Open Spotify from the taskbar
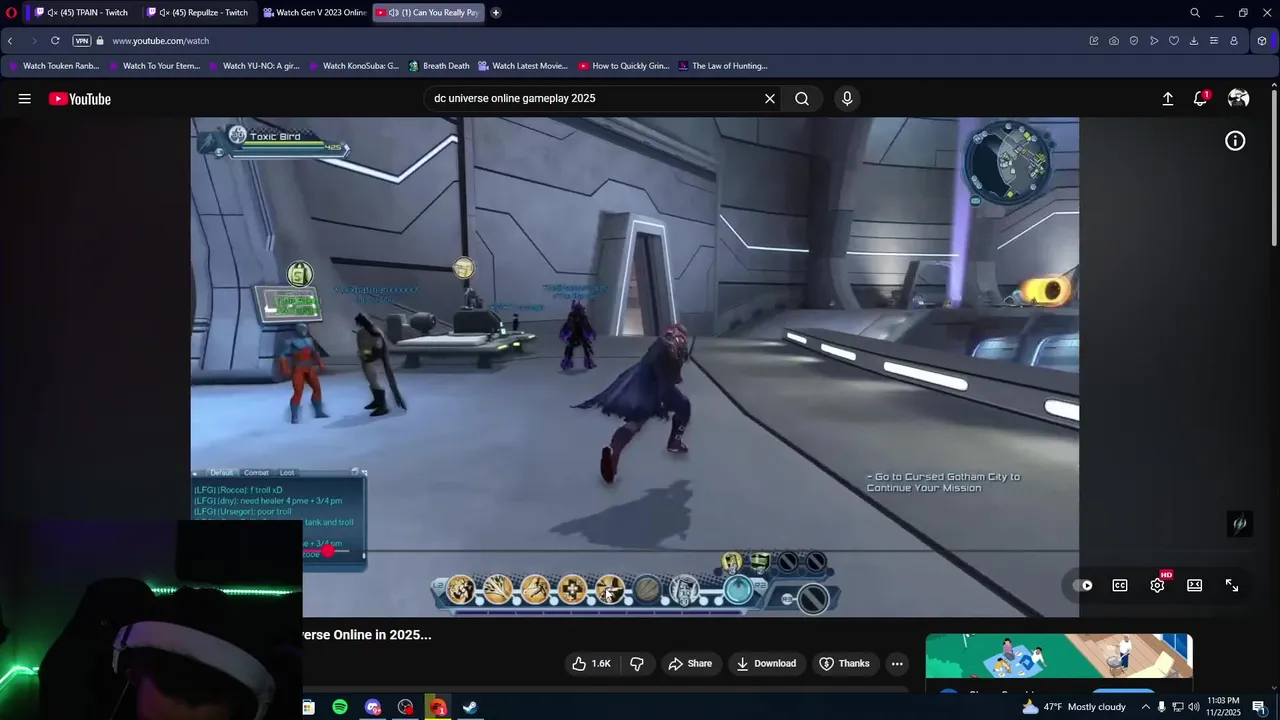The width and height of the screenshot is (1280, 720). 340,707
